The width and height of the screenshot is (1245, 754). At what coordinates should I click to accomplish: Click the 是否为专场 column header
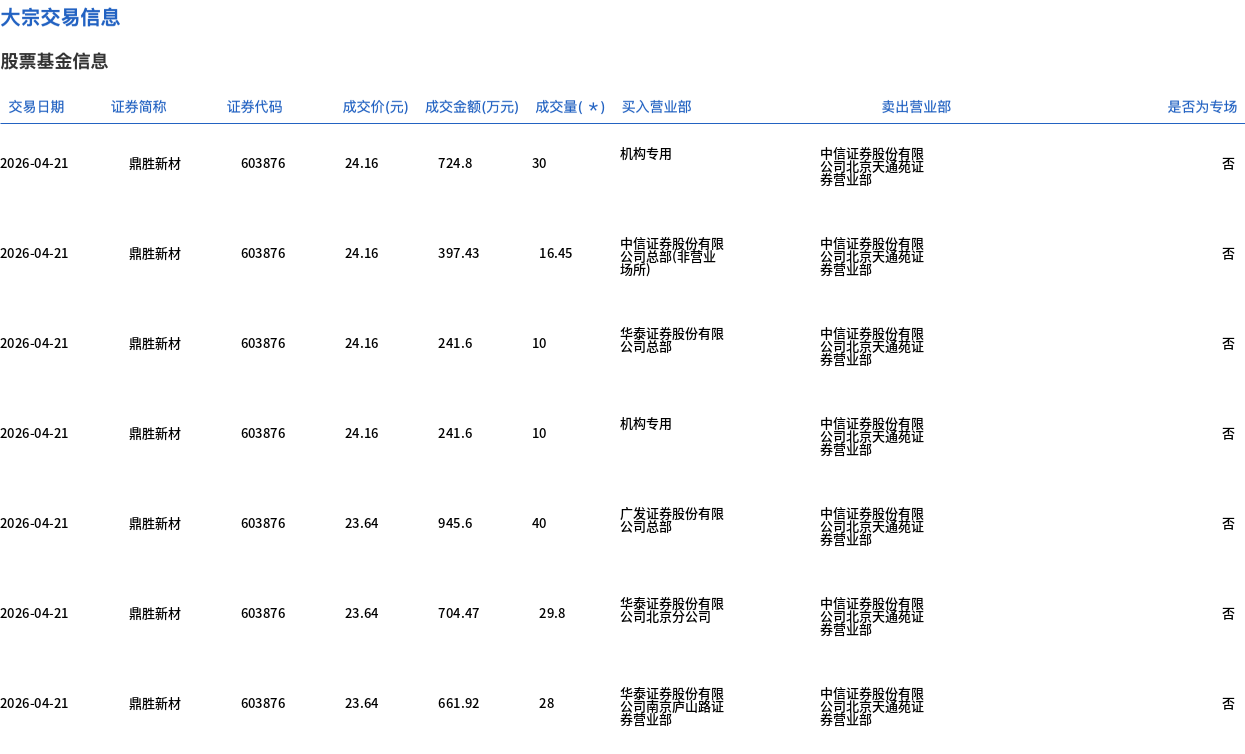[1202, 107]
